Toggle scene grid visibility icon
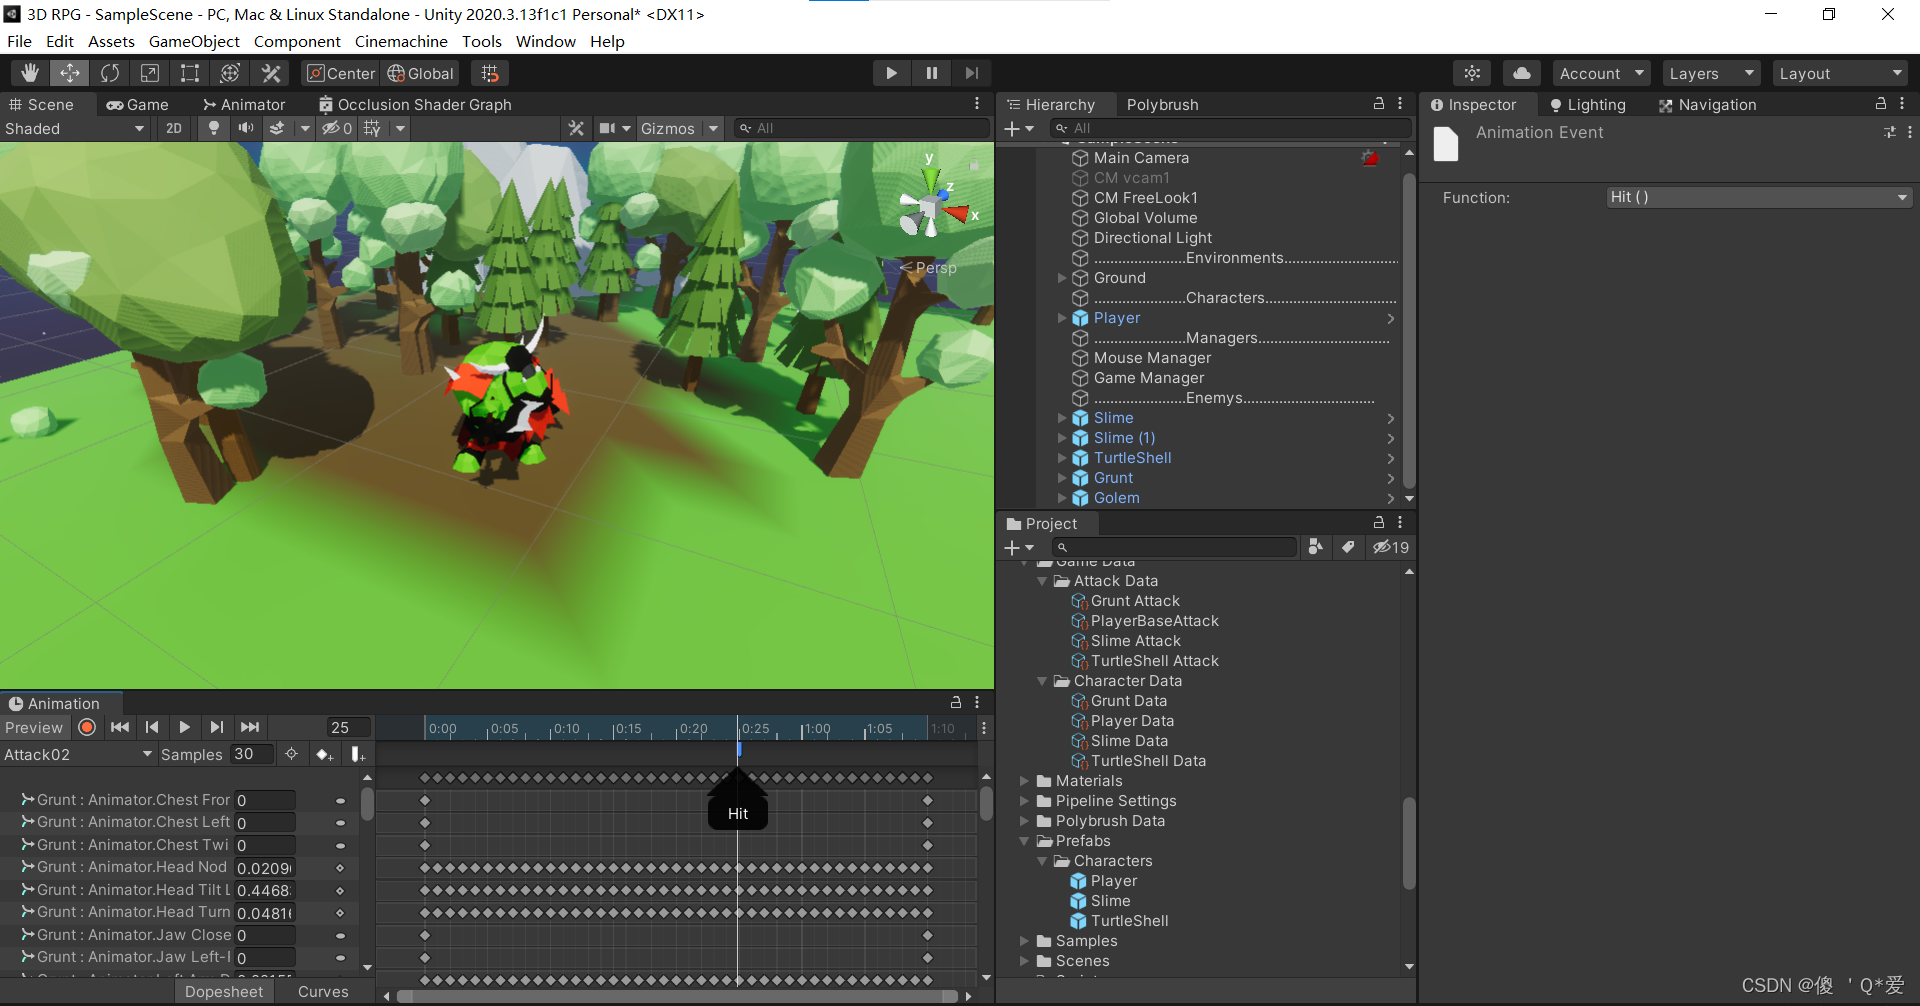 point(372,128)
